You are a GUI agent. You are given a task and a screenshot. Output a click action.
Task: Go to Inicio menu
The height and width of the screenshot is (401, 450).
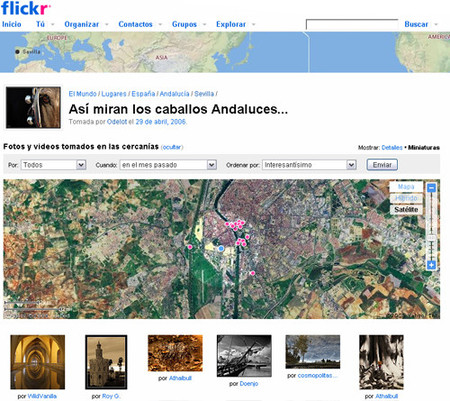tap(12, 24)
